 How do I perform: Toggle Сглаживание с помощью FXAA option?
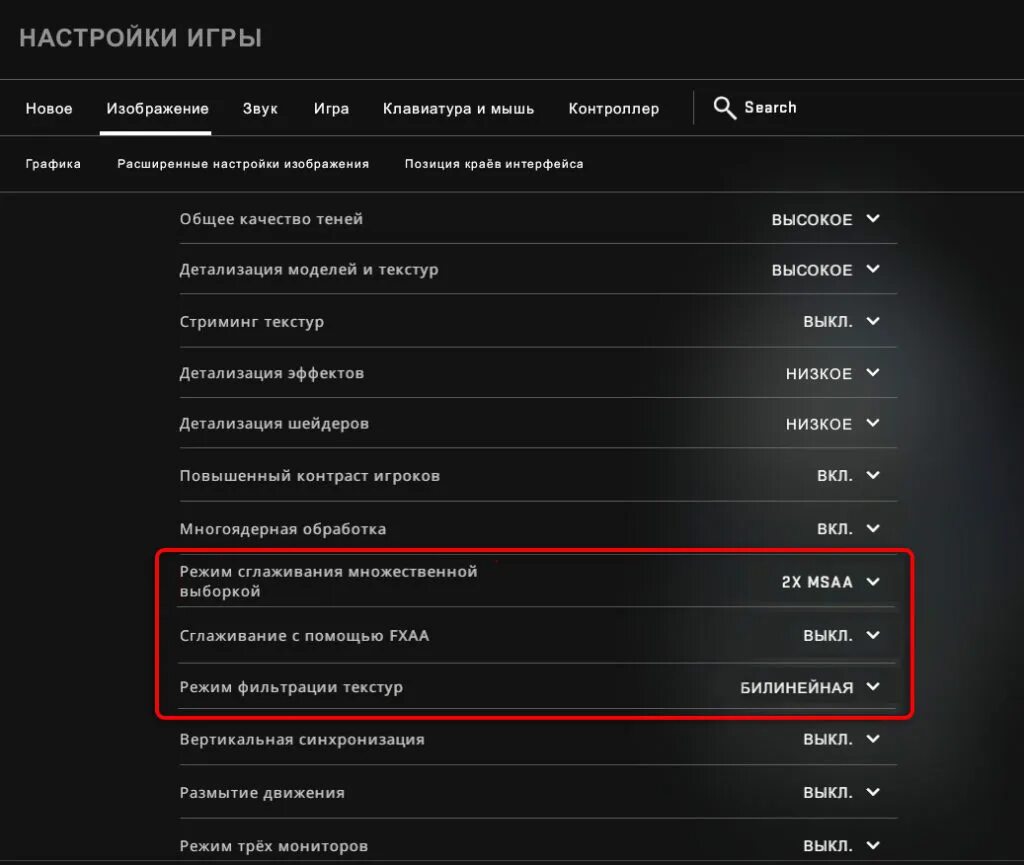click(x=841, y=635)
